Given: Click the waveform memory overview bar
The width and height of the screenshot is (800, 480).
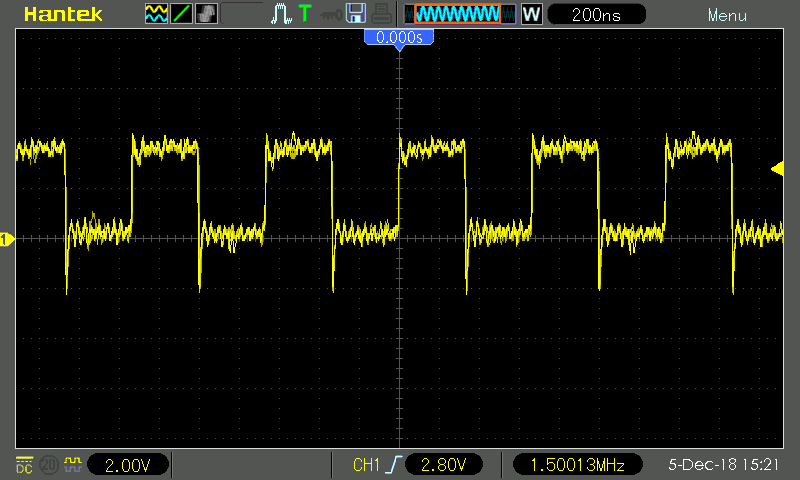Looking at the screenshot, I should point(461,15).
